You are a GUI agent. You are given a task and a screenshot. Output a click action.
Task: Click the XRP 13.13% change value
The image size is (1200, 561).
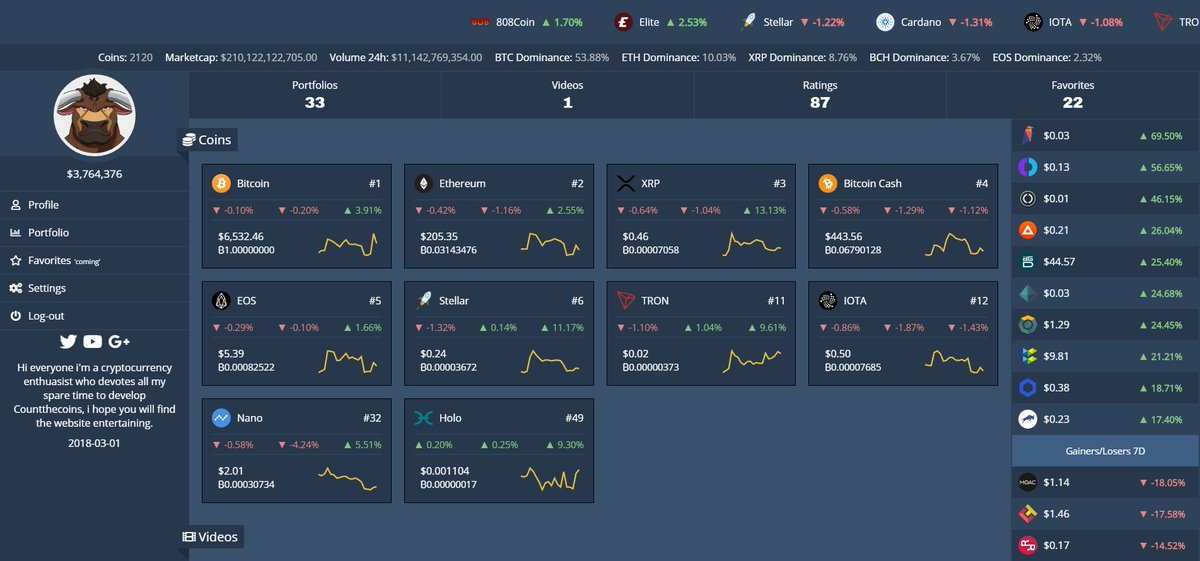click(x=766, y=211)
